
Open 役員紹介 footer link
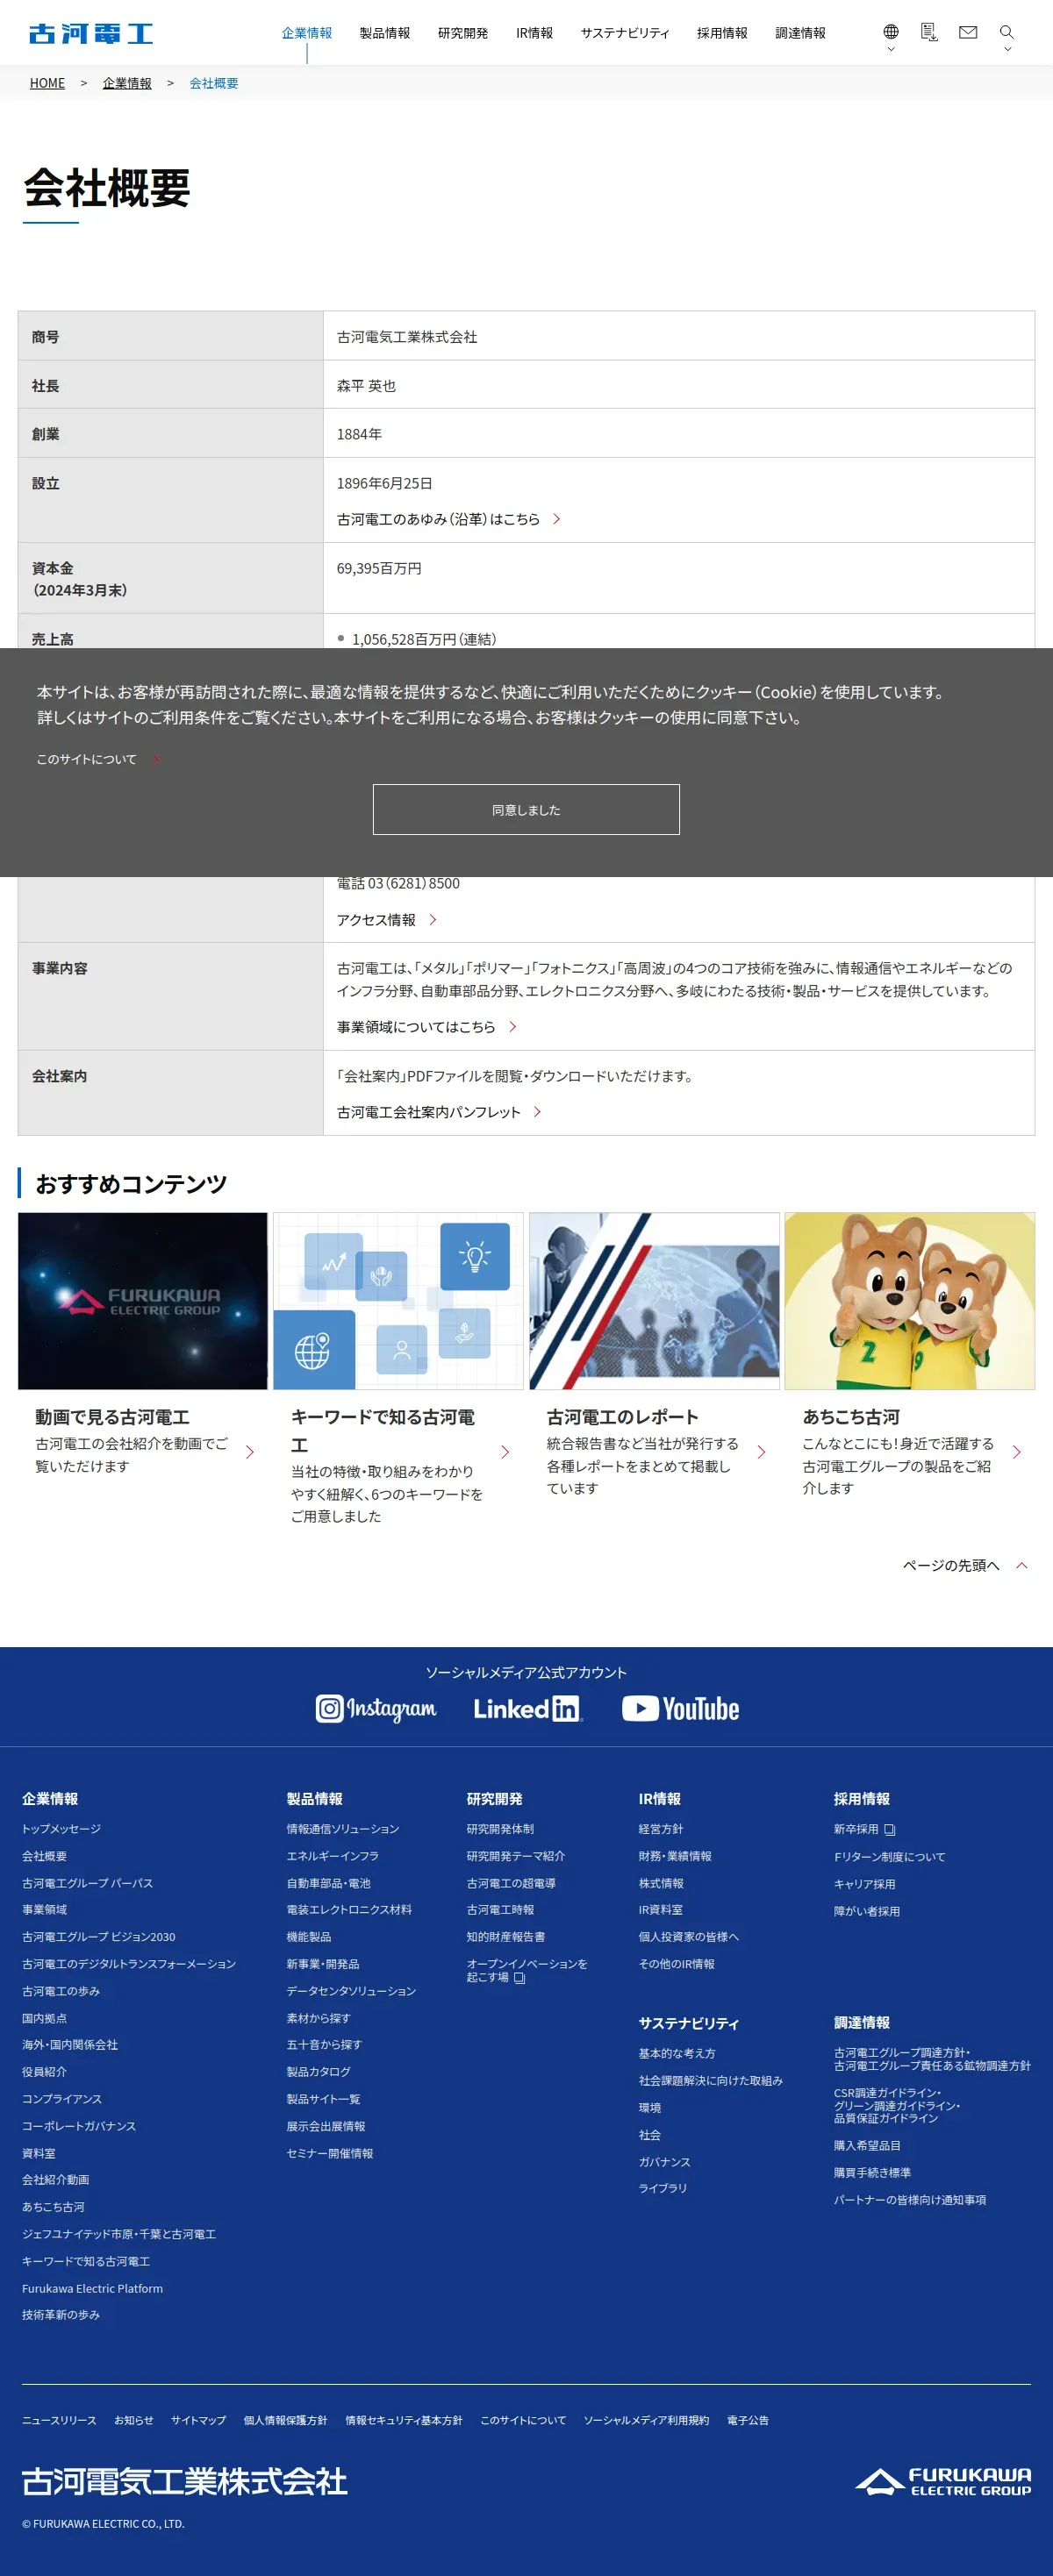pyautogui.click(x=44, y=2071)
